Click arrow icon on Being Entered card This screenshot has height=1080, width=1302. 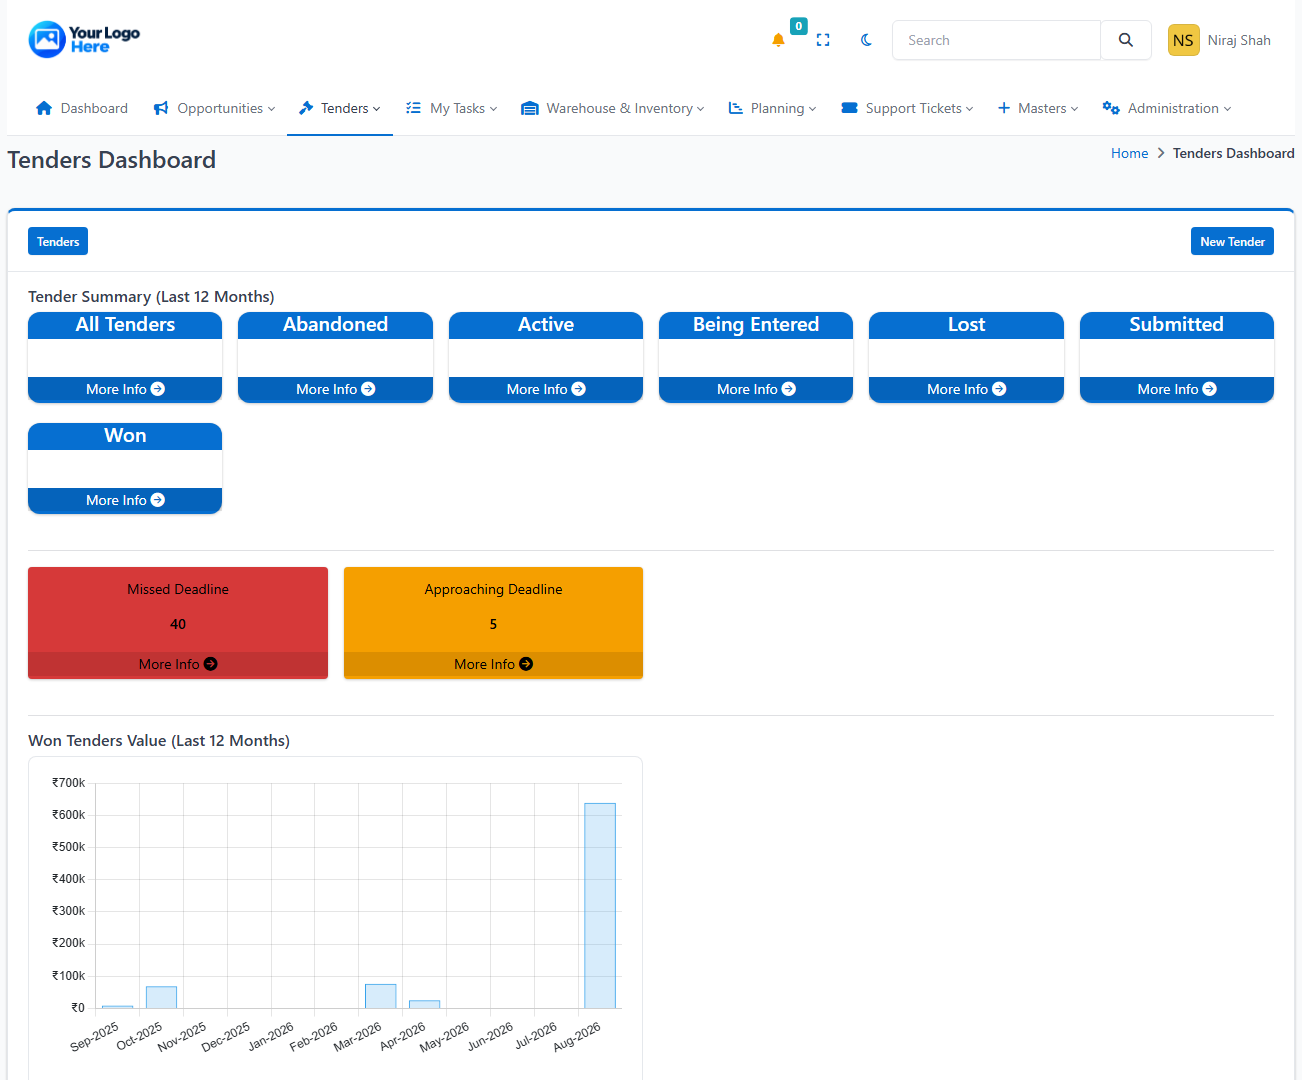(x=789, y=389)
